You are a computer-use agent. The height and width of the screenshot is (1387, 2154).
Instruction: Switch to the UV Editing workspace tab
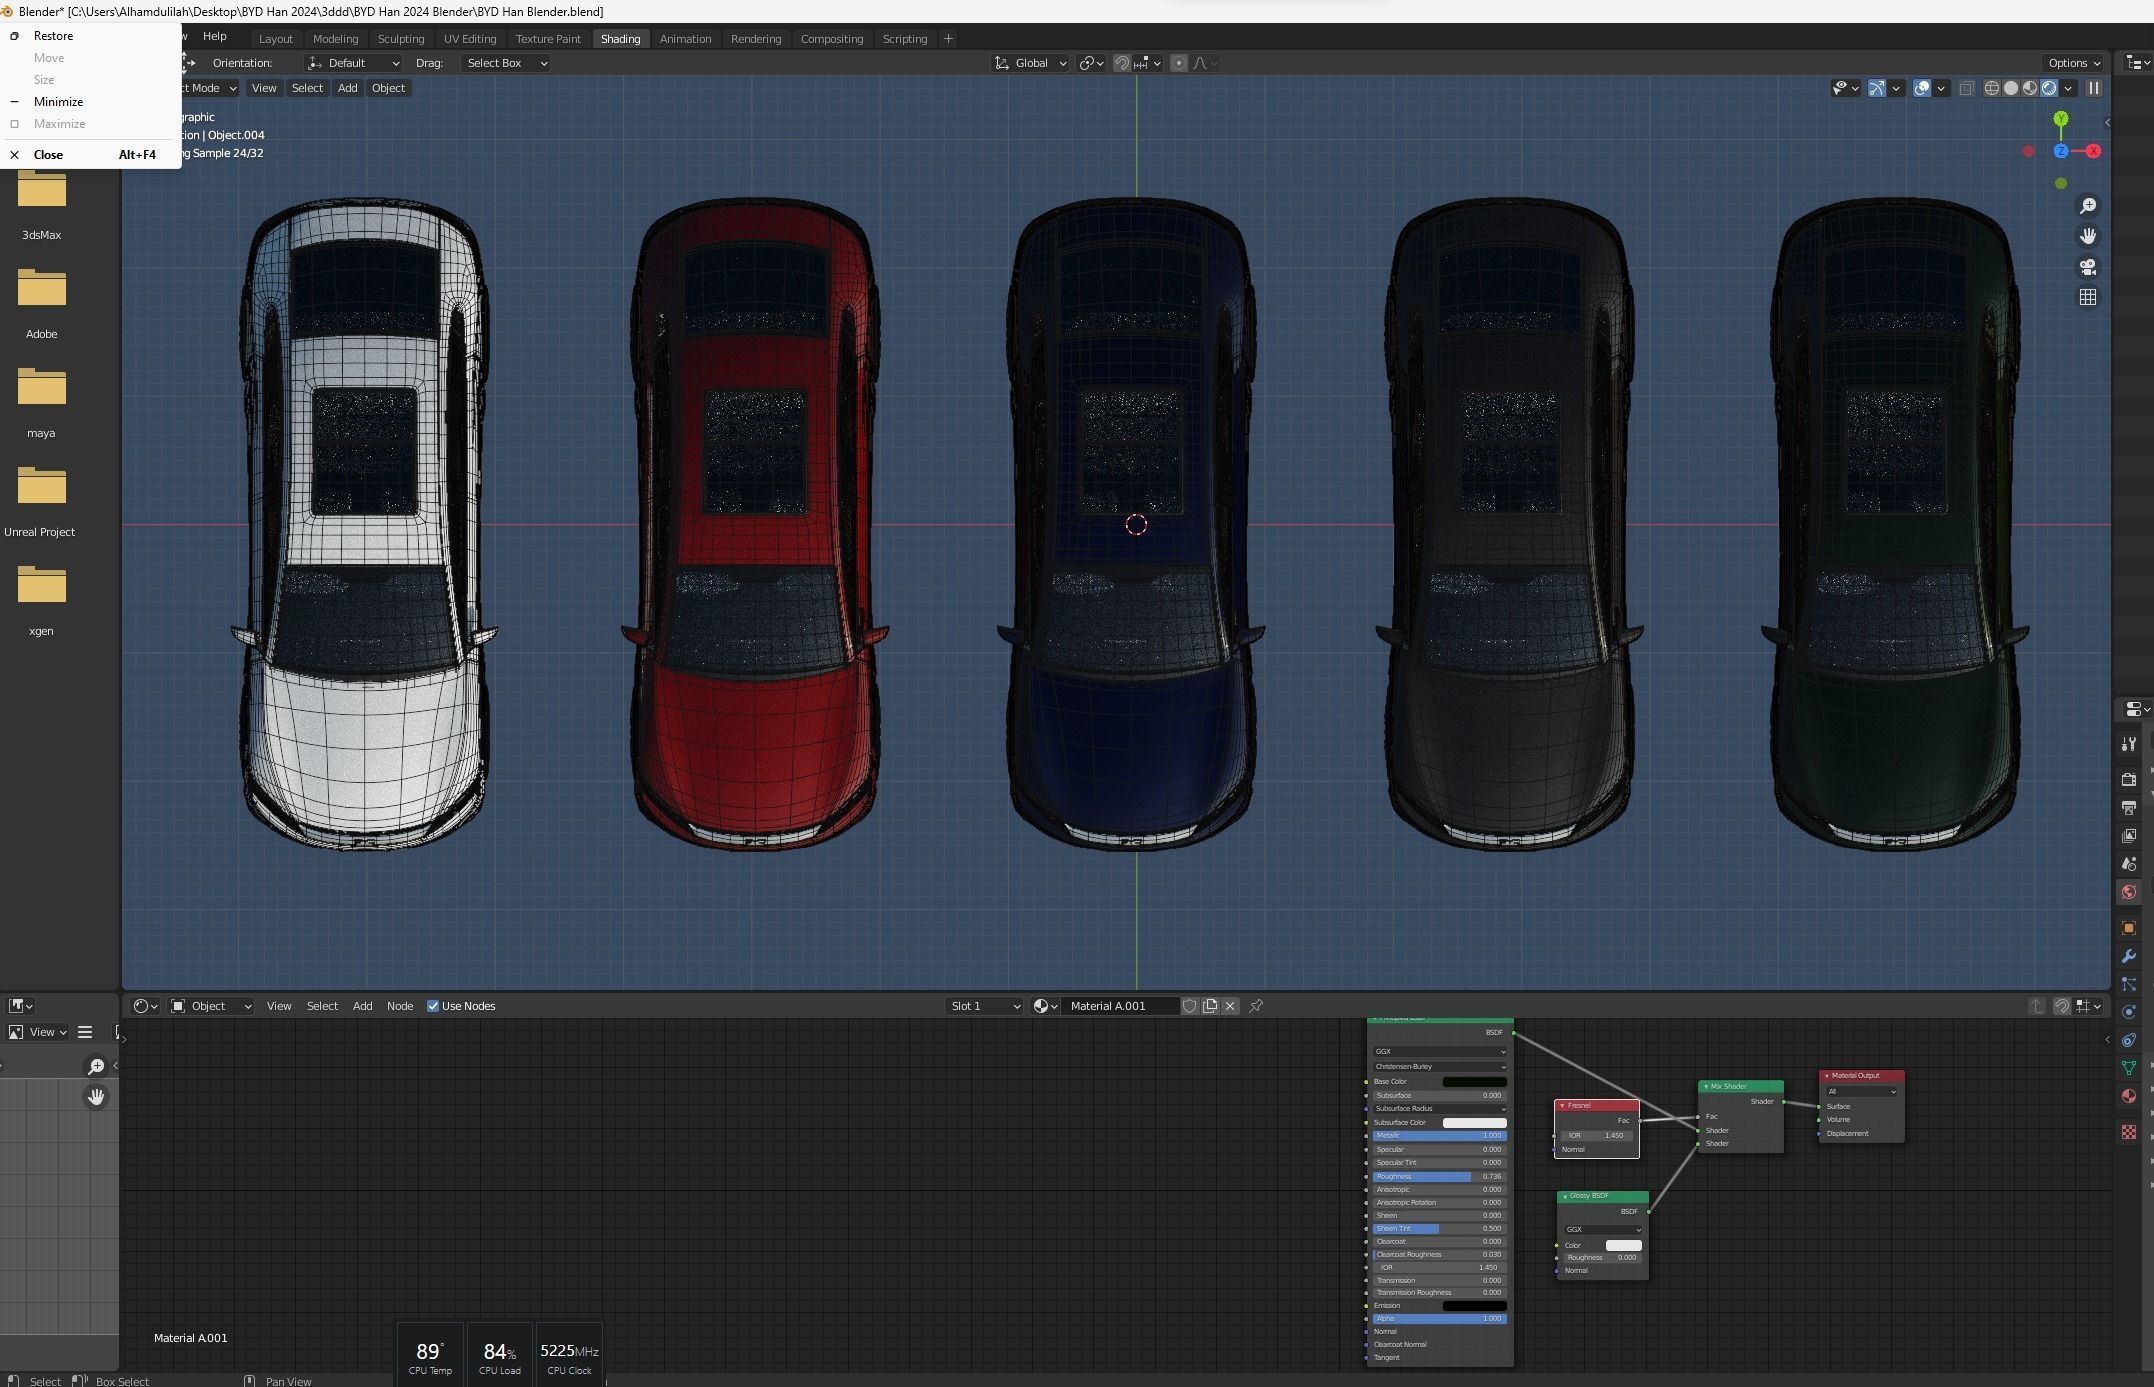coord(470,39)
